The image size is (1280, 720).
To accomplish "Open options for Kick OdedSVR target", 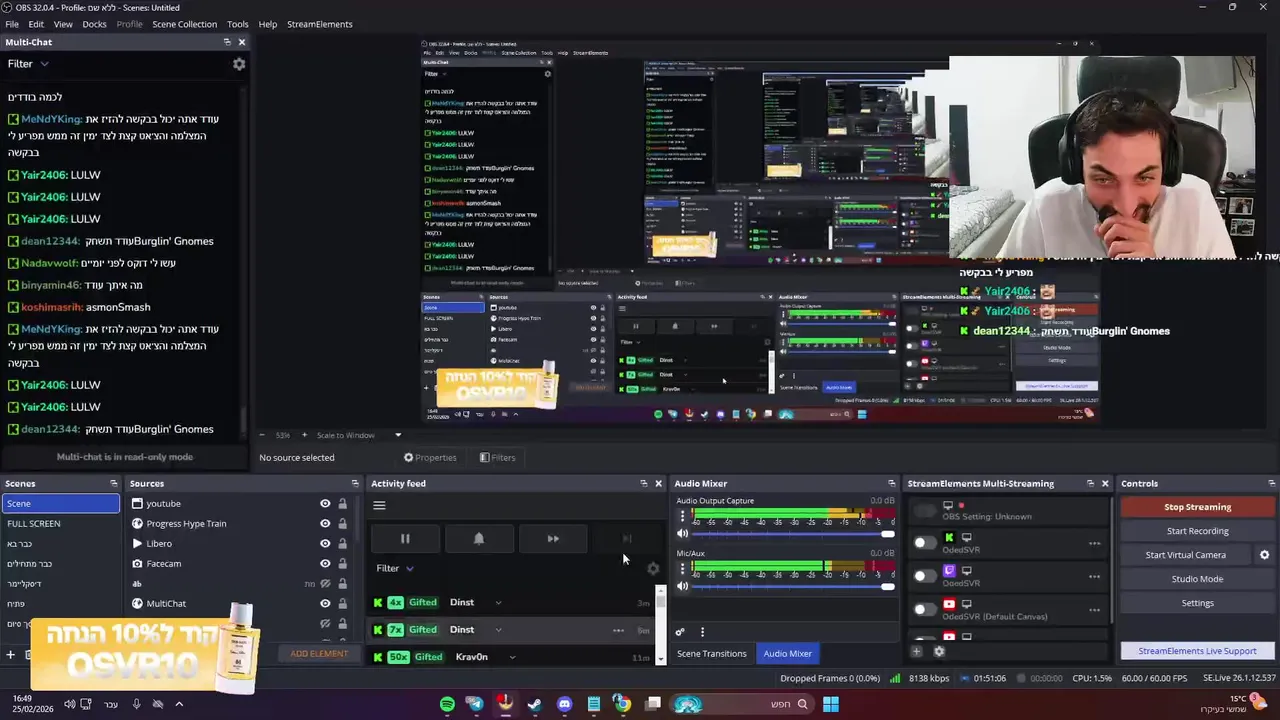I will pos(1095,544).
